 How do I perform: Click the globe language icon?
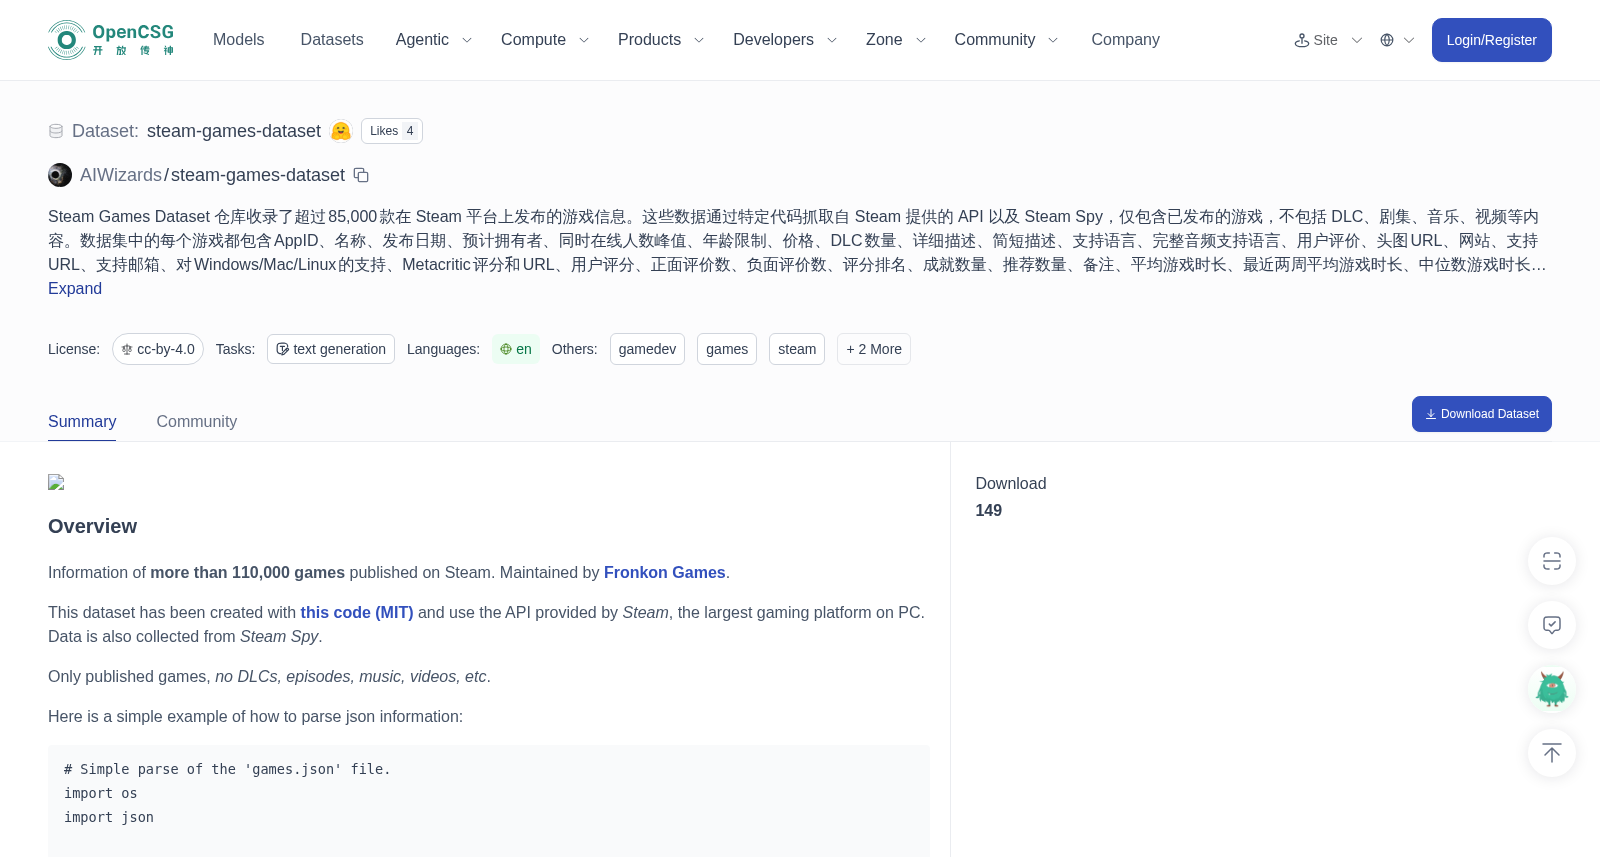tap(1387, 40)
